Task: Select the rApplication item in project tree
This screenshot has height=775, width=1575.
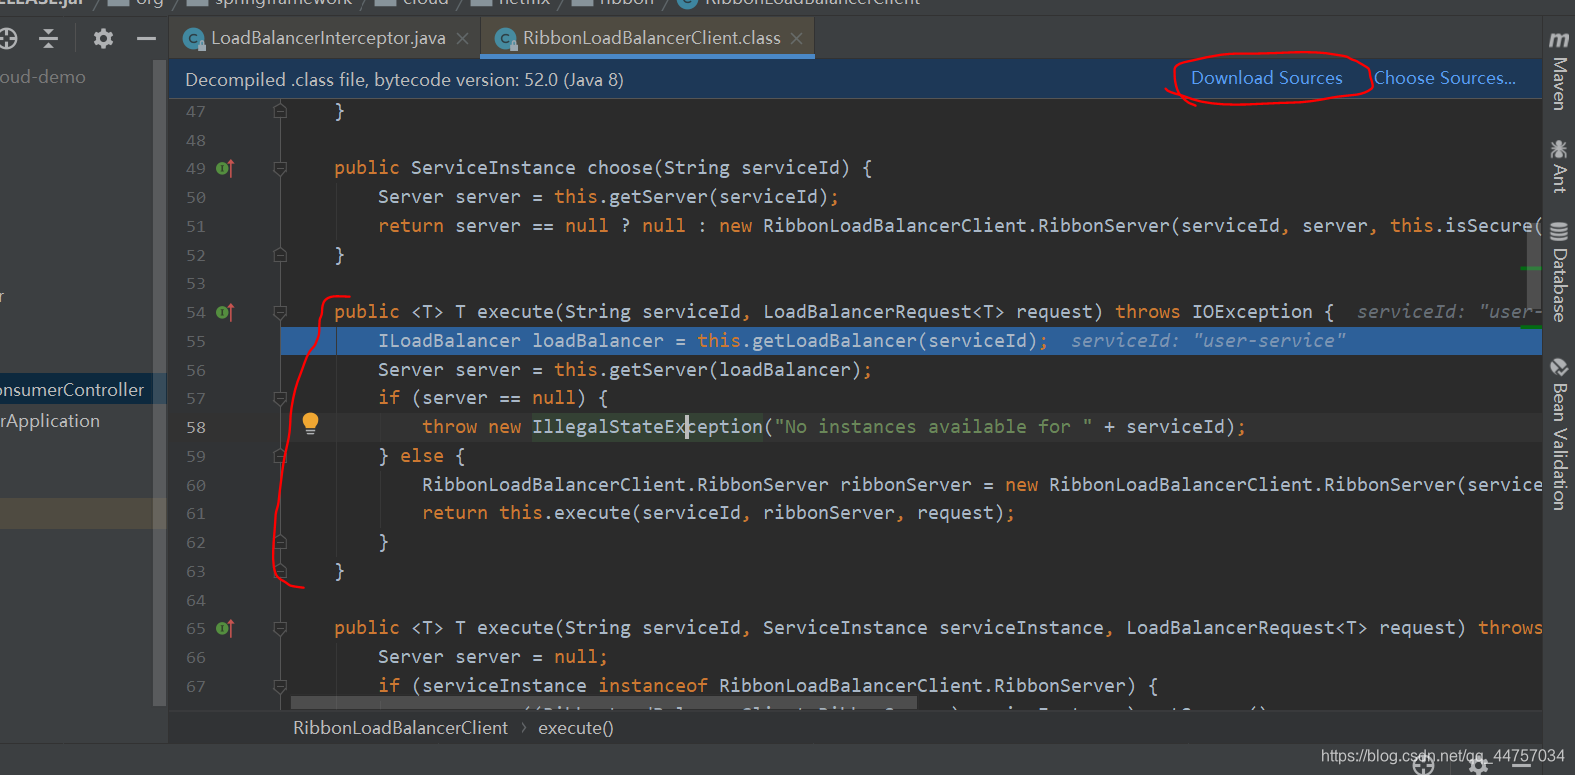Action: (x=50, y=421)
